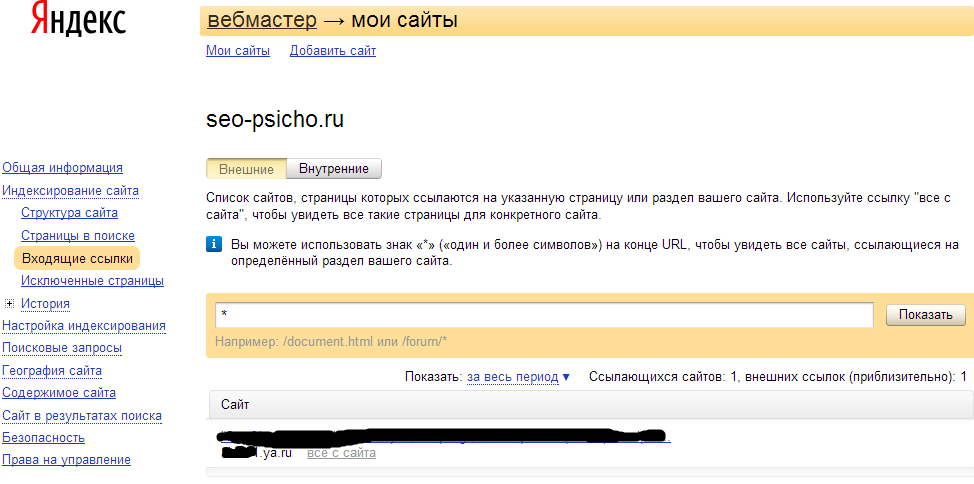974x484 pixels.
Task: Click the Яндекс logo
Action: coord(78,19)
